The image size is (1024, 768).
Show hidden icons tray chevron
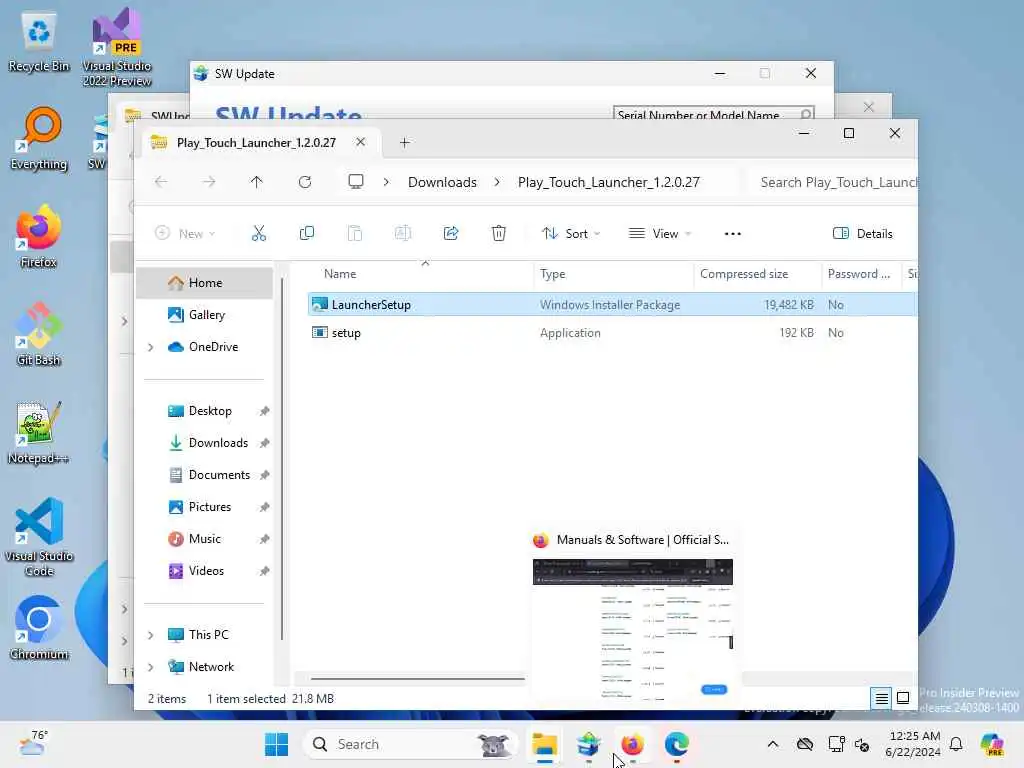coord(773,744)
